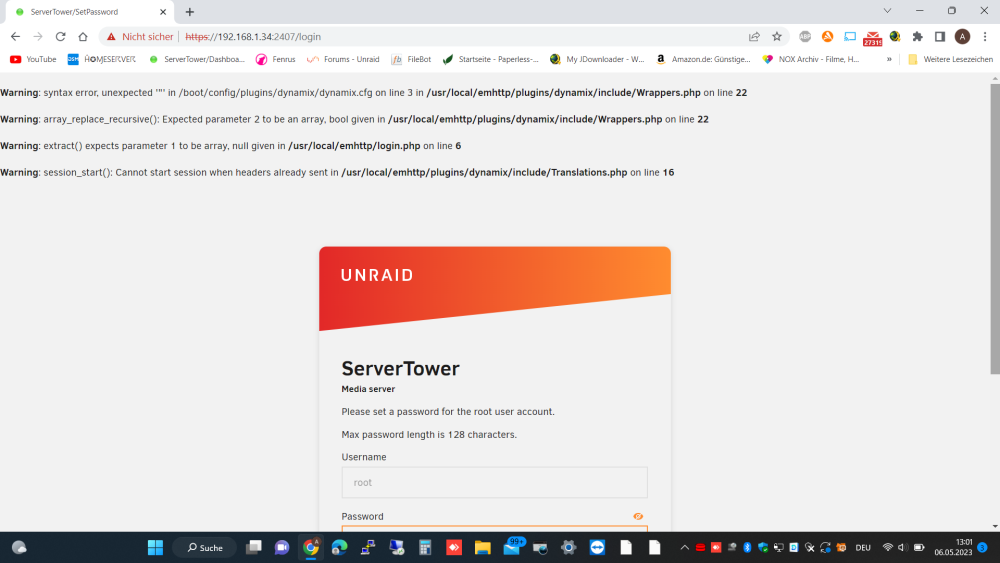1000x563 pixels.
Task: Click the 'Max password length is 128 characters.' text
Action: [429, 435]
